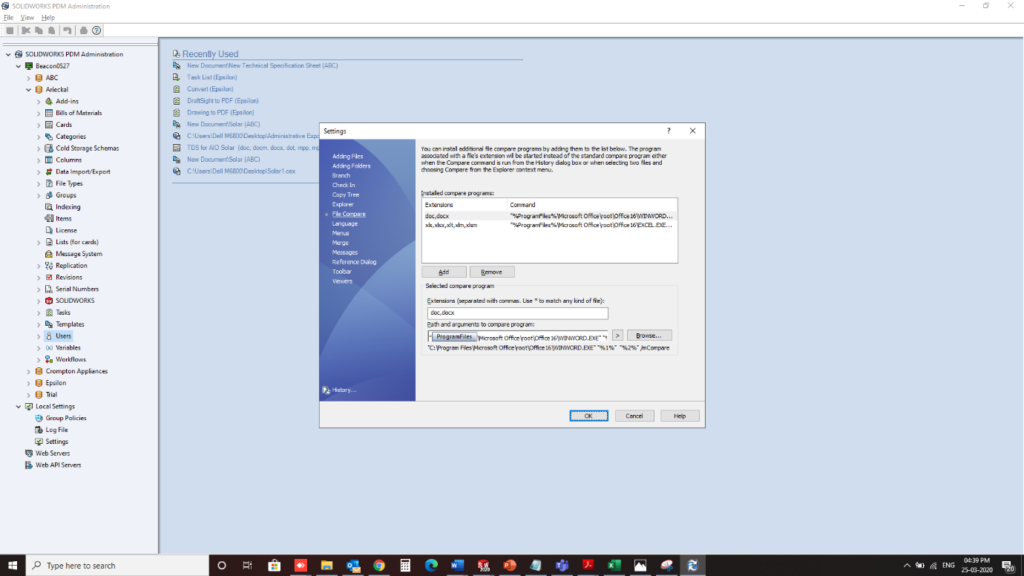Open recent item Task List (Epsilon)

pyautogui.click(x=212, y=78)
